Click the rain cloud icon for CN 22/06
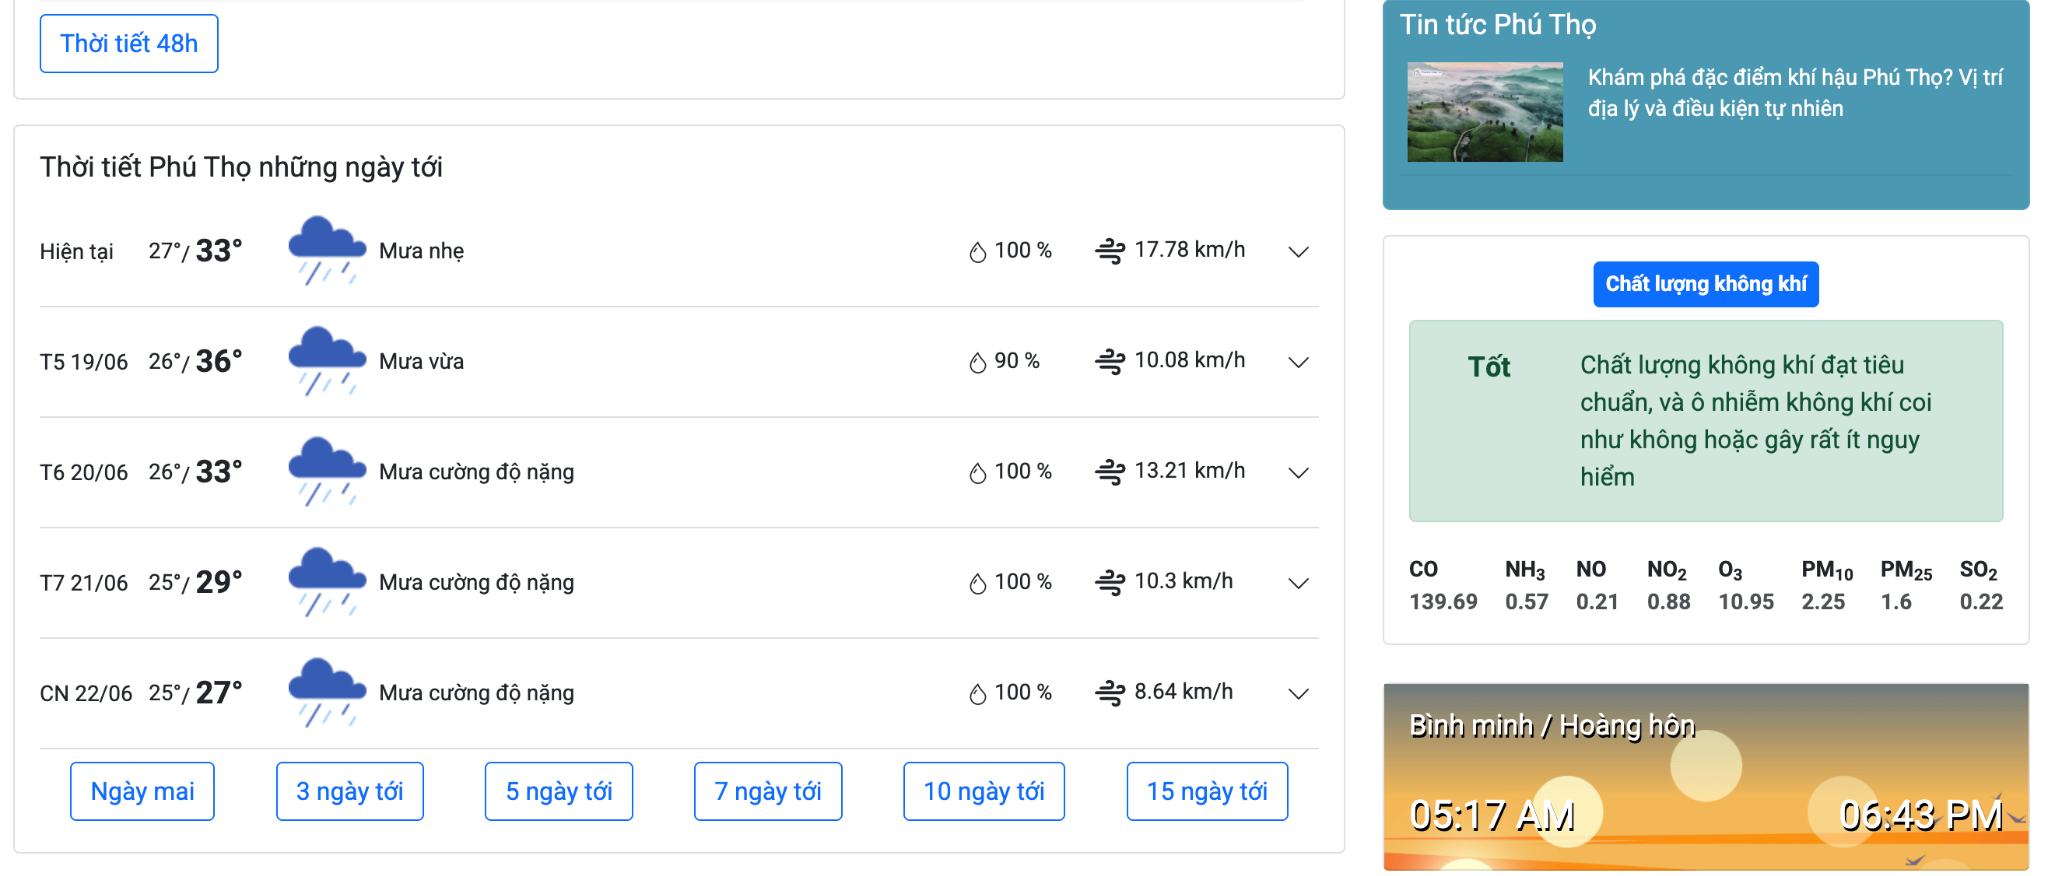Image resolution: width=2048 pixels, height=876 pixels. pos(326,692)
